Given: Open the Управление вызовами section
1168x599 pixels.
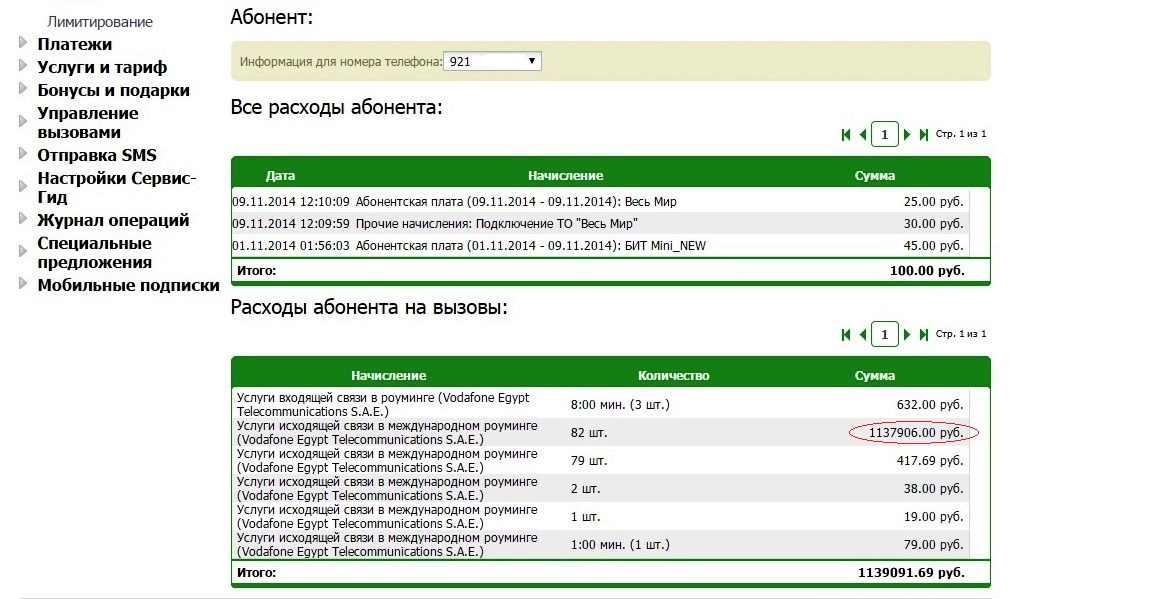Looking at the screenshot, I should click(88, 123).
